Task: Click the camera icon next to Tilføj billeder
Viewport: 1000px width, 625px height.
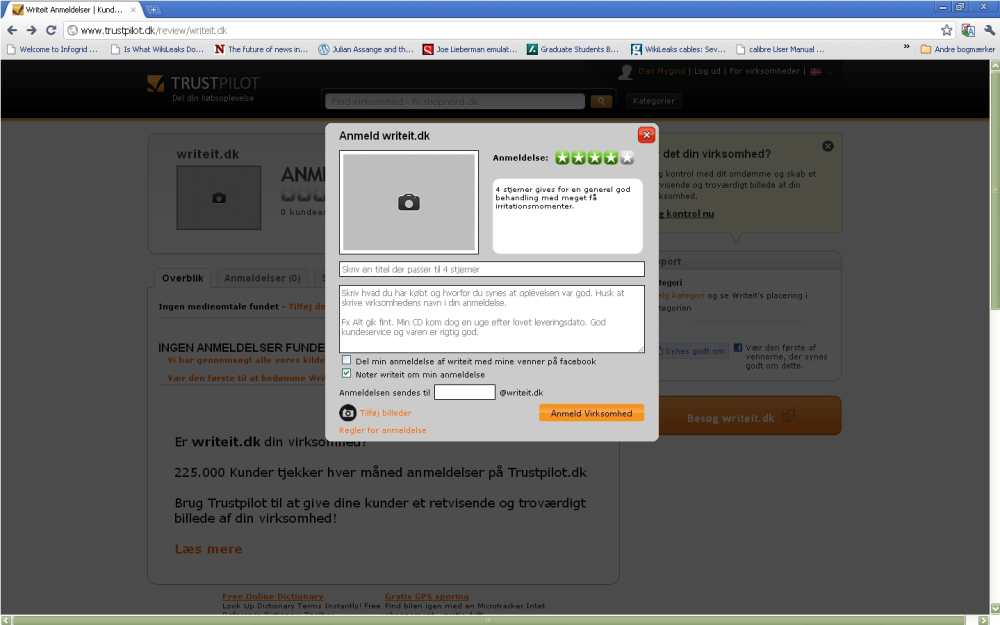Action: pyautogui.click(x=348, y=413)
